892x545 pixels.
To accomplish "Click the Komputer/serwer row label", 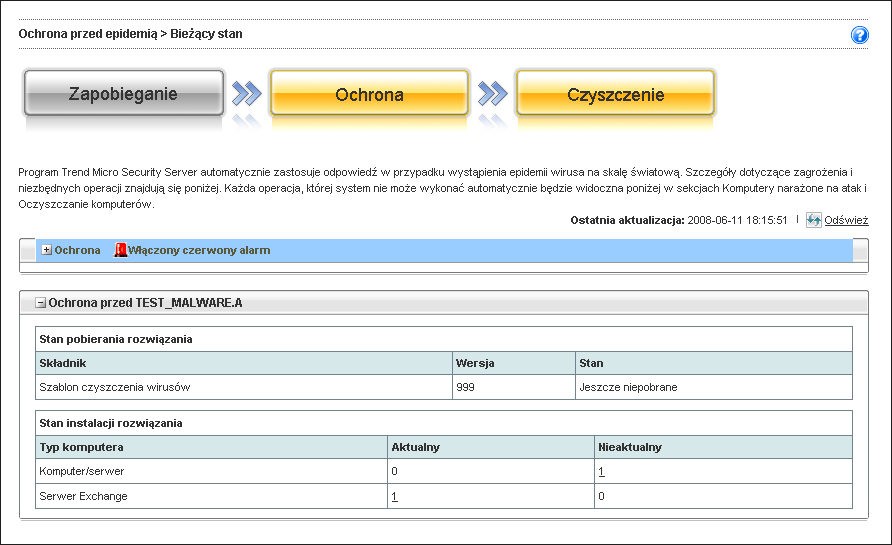I will click(x=81, y=471).
